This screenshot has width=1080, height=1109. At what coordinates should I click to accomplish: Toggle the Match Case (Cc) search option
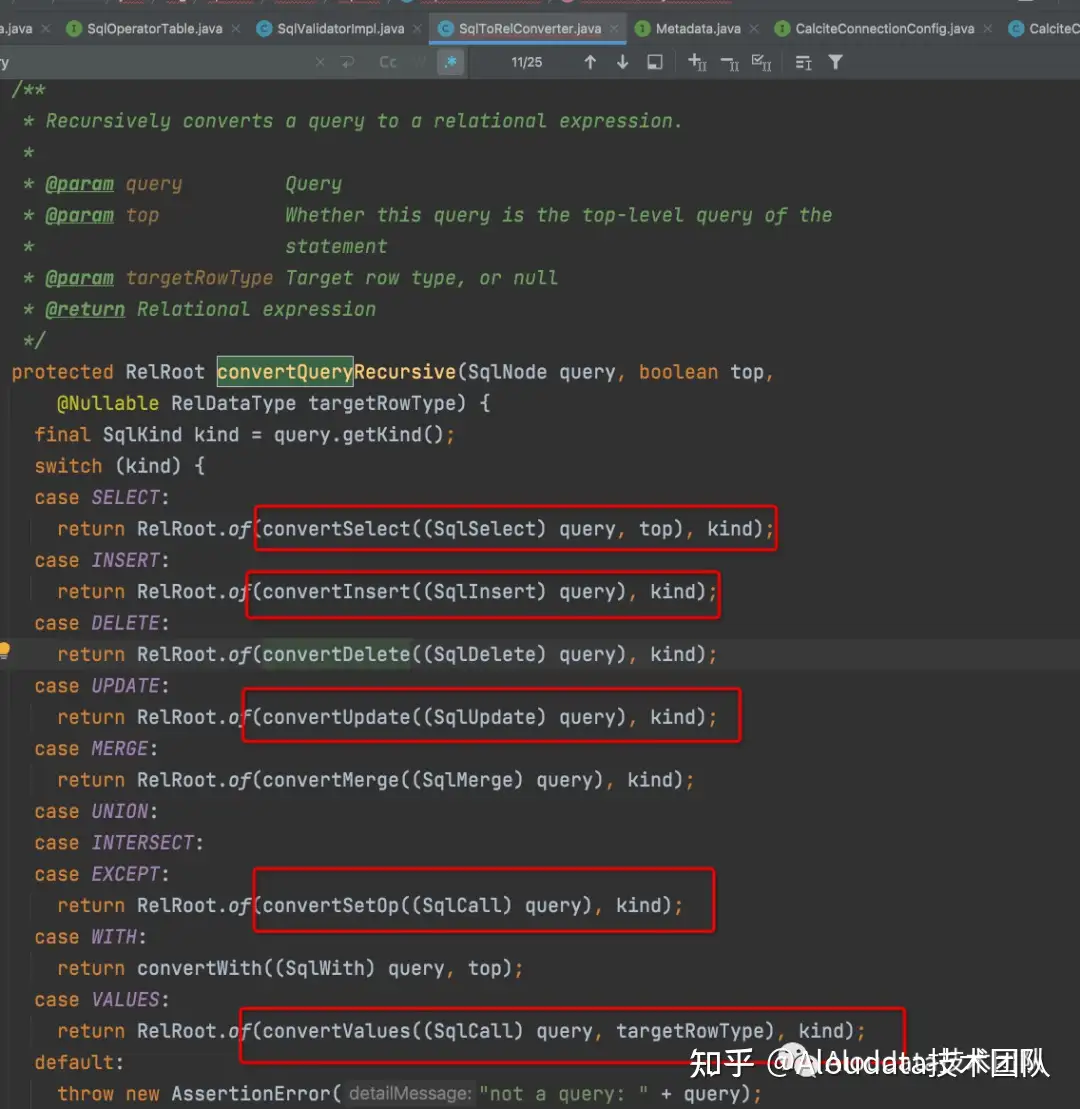388,62
